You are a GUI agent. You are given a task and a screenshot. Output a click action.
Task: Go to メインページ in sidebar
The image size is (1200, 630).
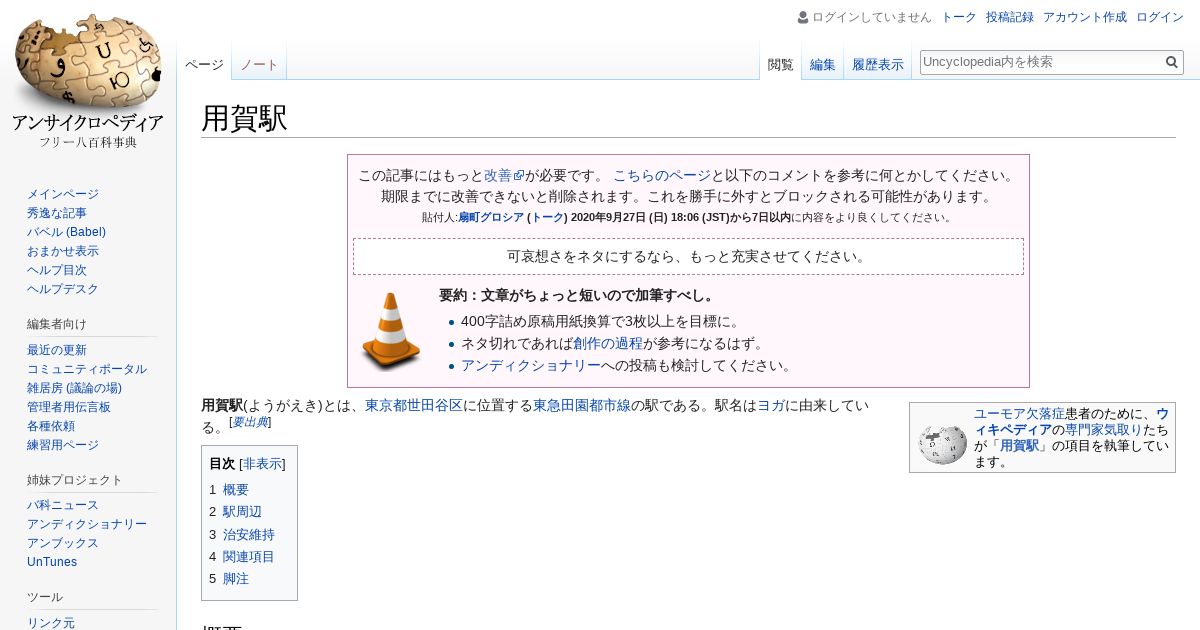click(x=63, y=194)
